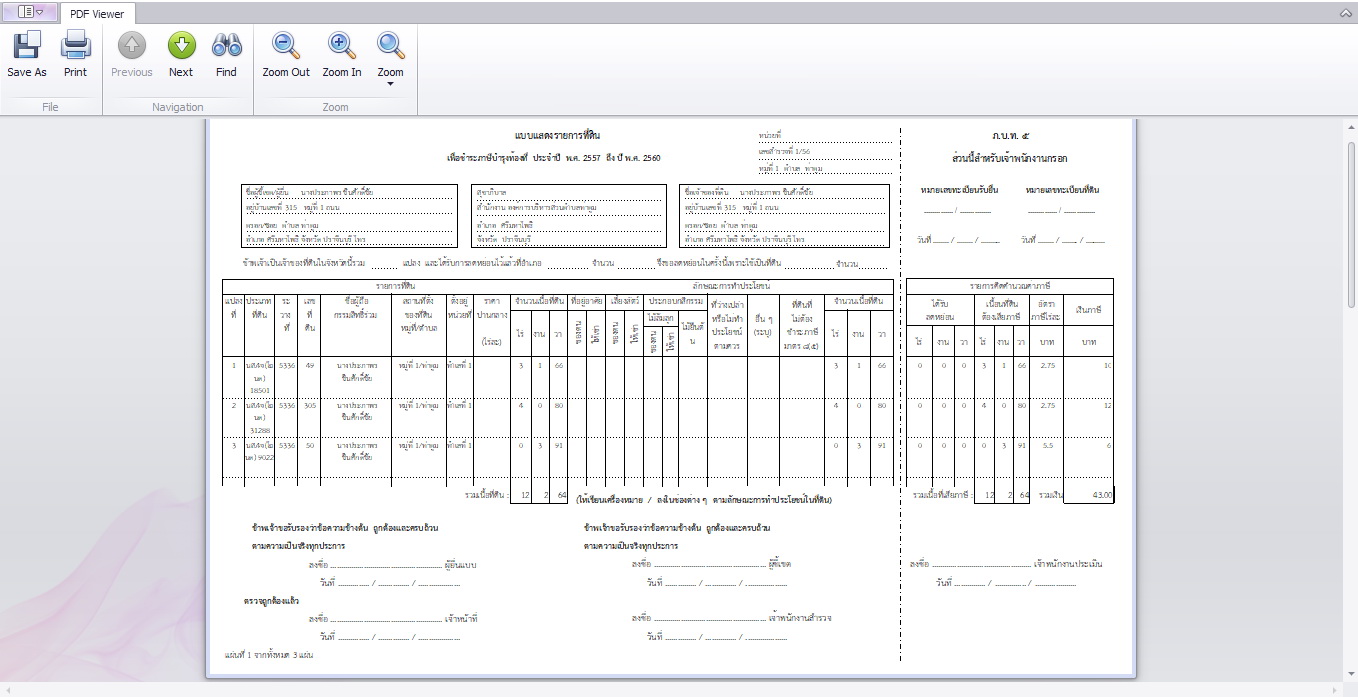This screenshot has width=1358, height=697.
Task: Click the table header รายการคิดคำนวณค่าภาษี
Action: click(1009, 286)
